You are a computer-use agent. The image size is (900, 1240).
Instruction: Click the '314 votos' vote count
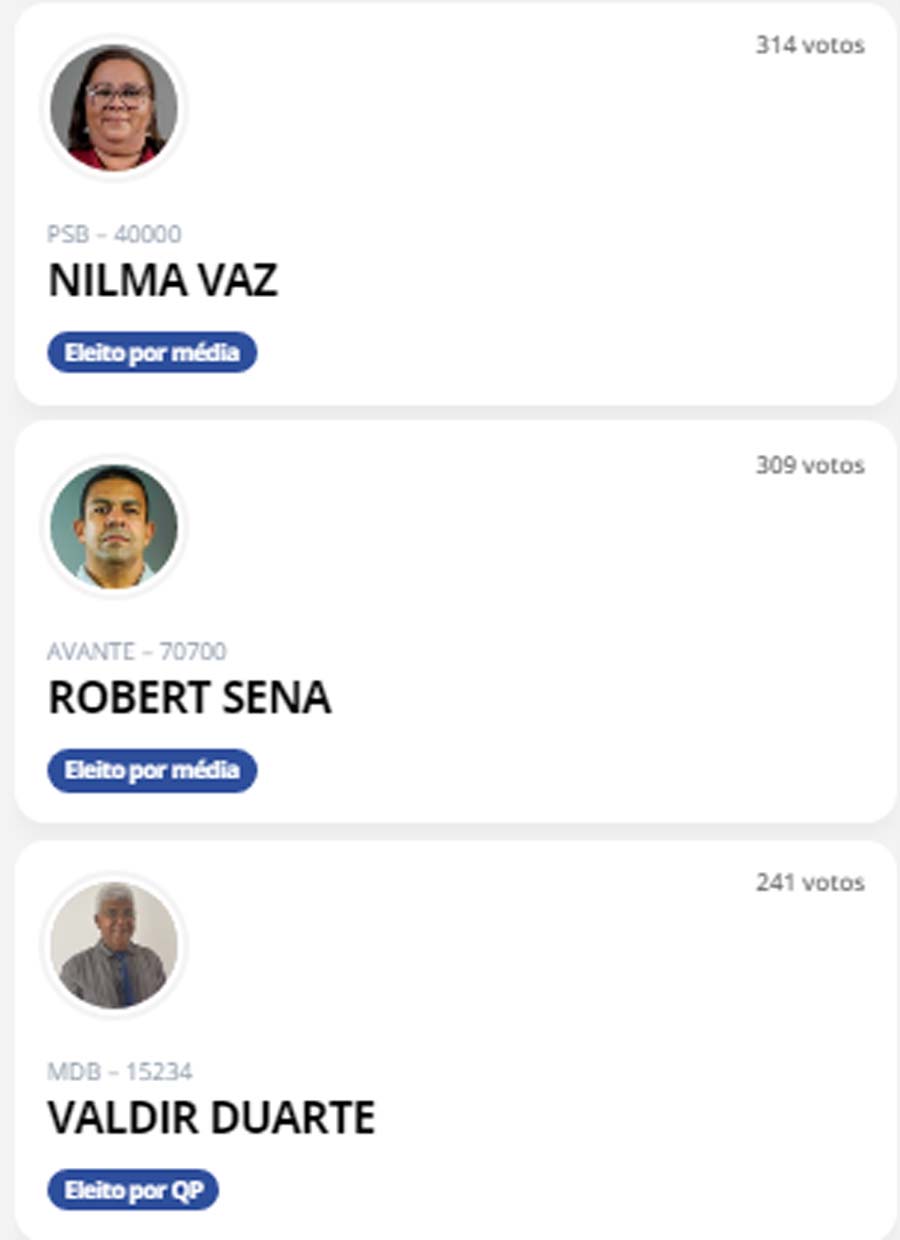pos(810,45)
